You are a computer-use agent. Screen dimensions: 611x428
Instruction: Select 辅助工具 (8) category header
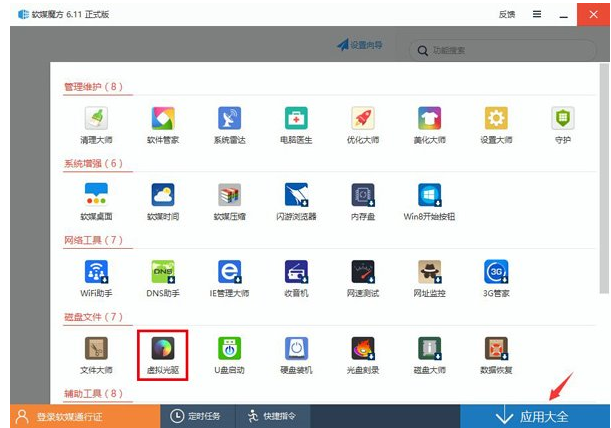pos(93,394)
